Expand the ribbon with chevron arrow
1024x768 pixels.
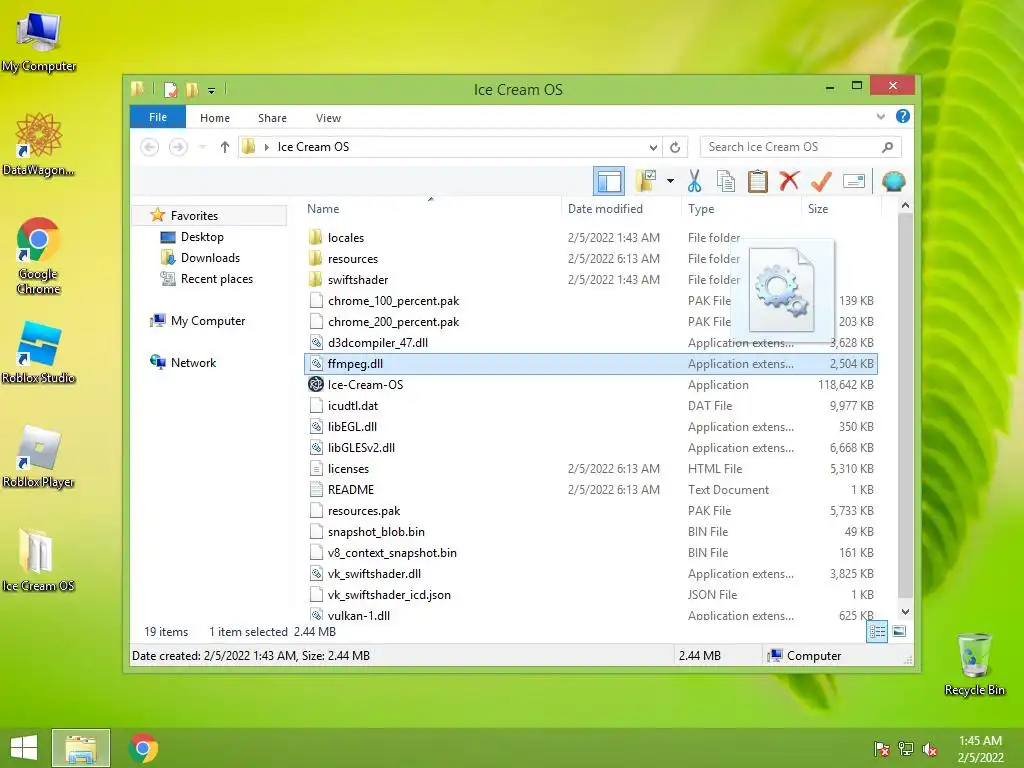point(880,117)
